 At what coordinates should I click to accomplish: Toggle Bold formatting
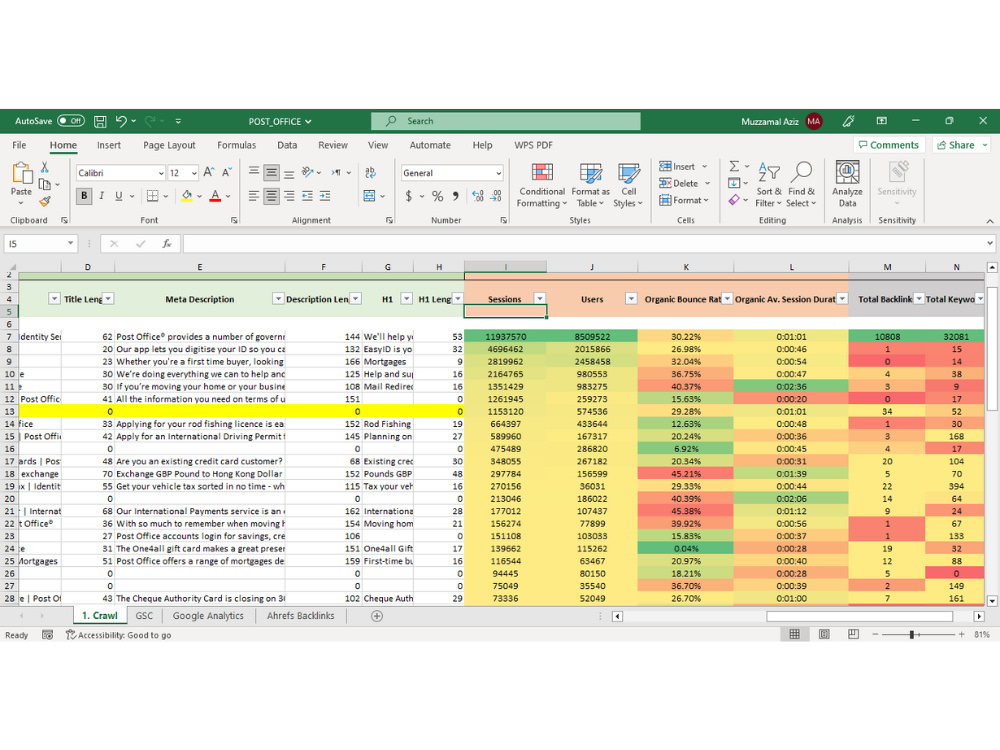click(84, 196)
